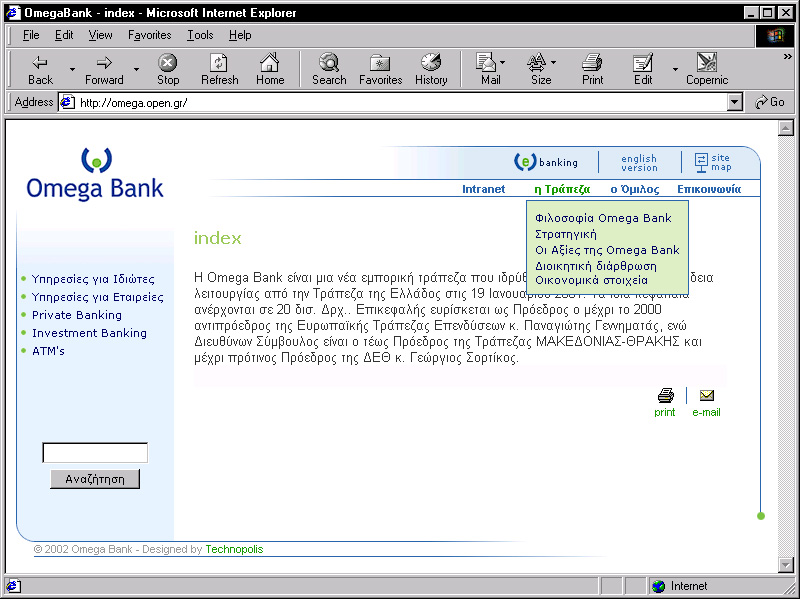
Task: Switch to the english version link
Action: click(x=639, y=163)
